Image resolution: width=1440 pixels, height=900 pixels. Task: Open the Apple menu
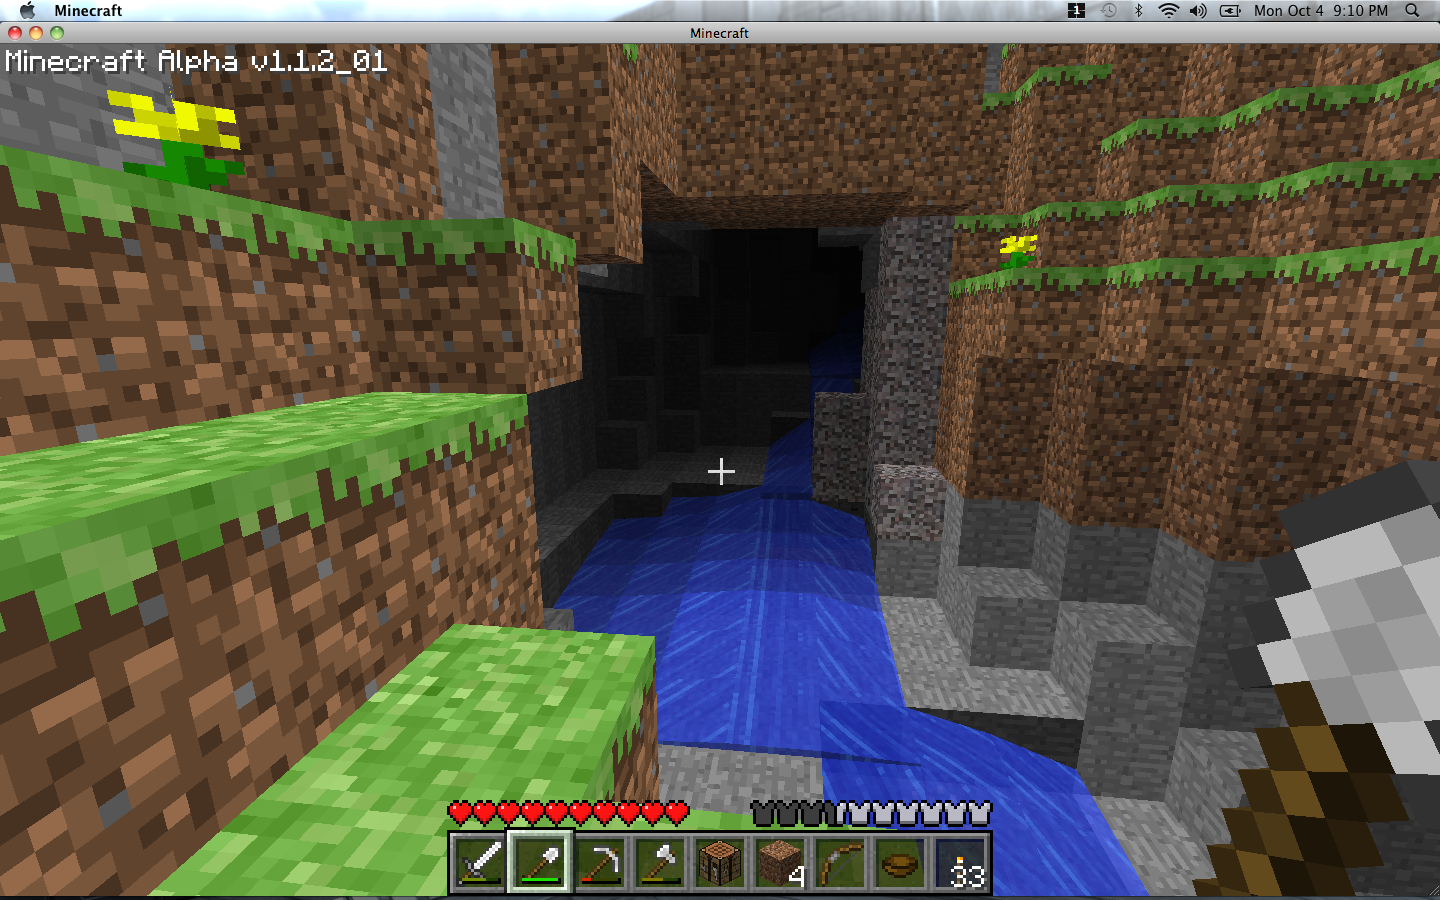click(x=27, y=10)
